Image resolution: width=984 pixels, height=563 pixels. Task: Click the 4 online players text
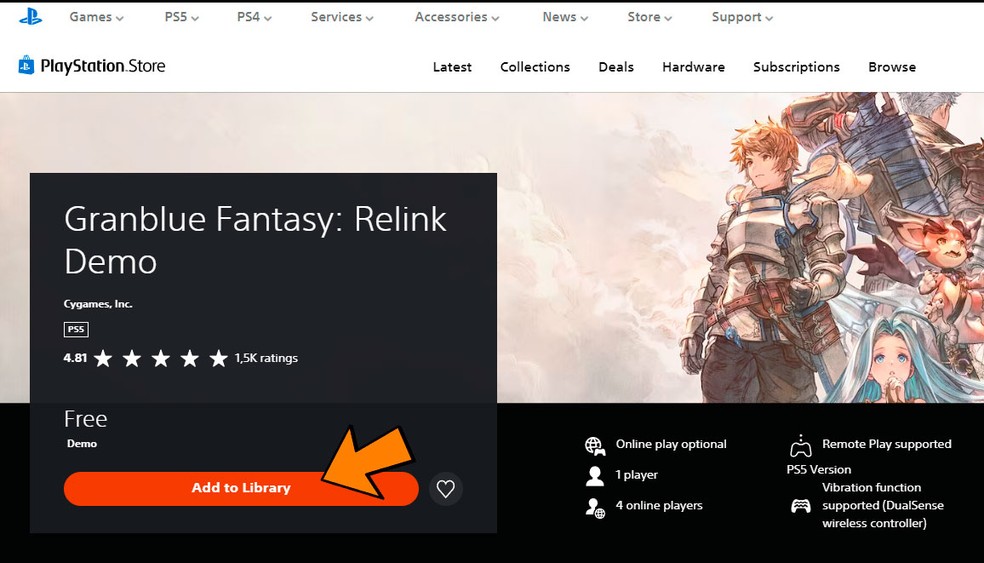659,505
